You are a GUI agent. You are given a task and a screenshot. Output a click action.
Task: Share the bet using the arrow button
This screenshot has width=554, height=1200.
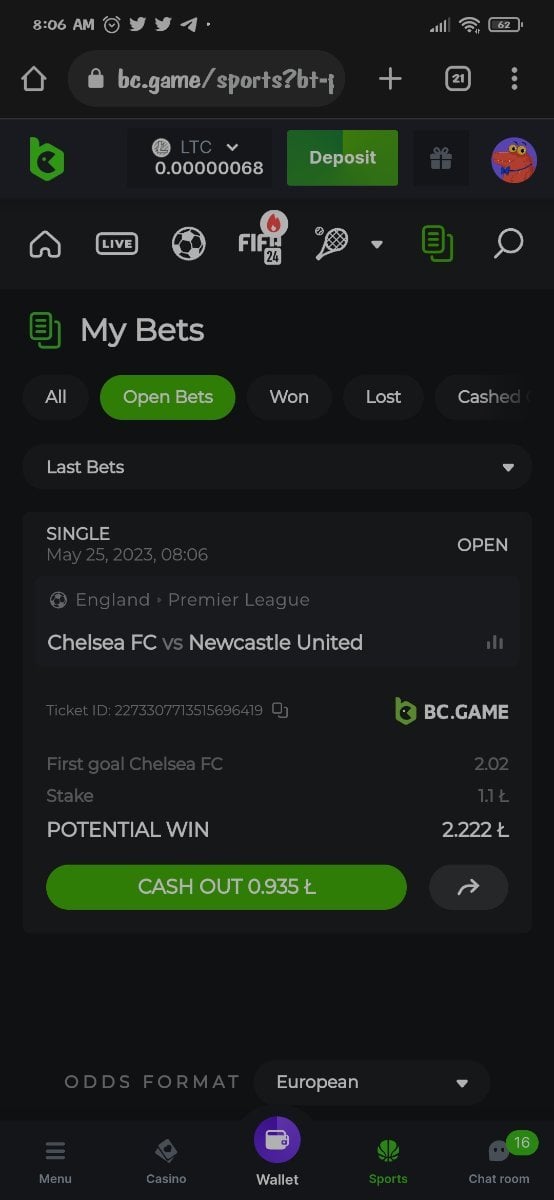click(x=468, y=887)
